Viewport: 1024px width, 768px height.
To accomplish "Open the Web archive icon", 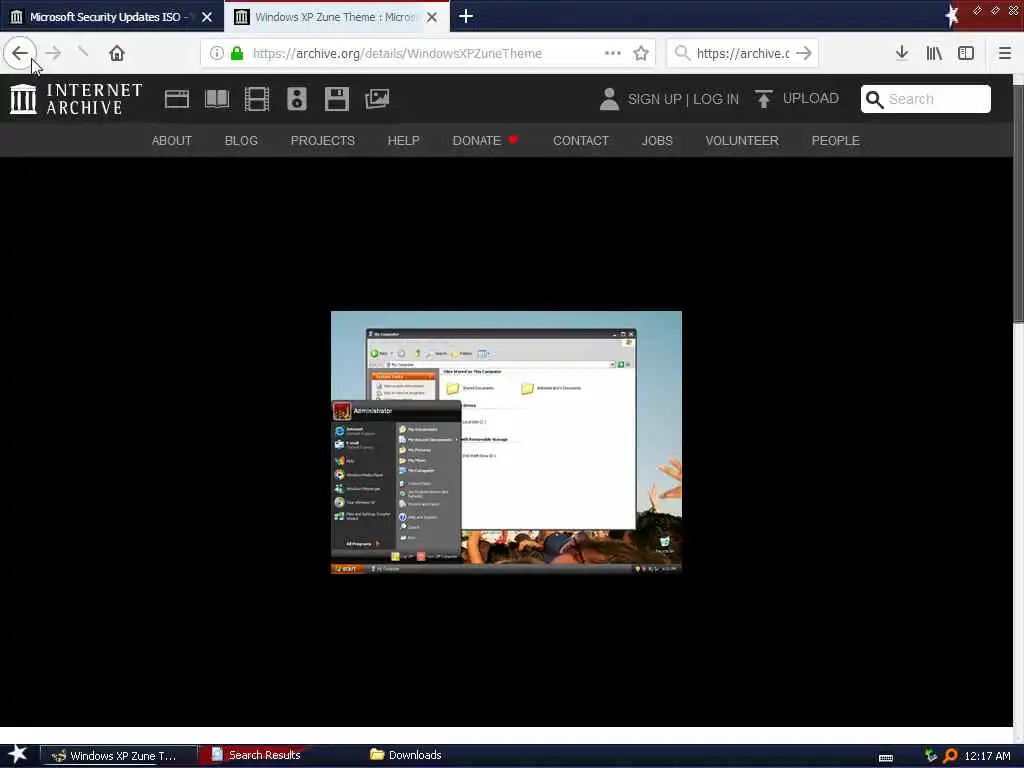I will tap(177, 99).
